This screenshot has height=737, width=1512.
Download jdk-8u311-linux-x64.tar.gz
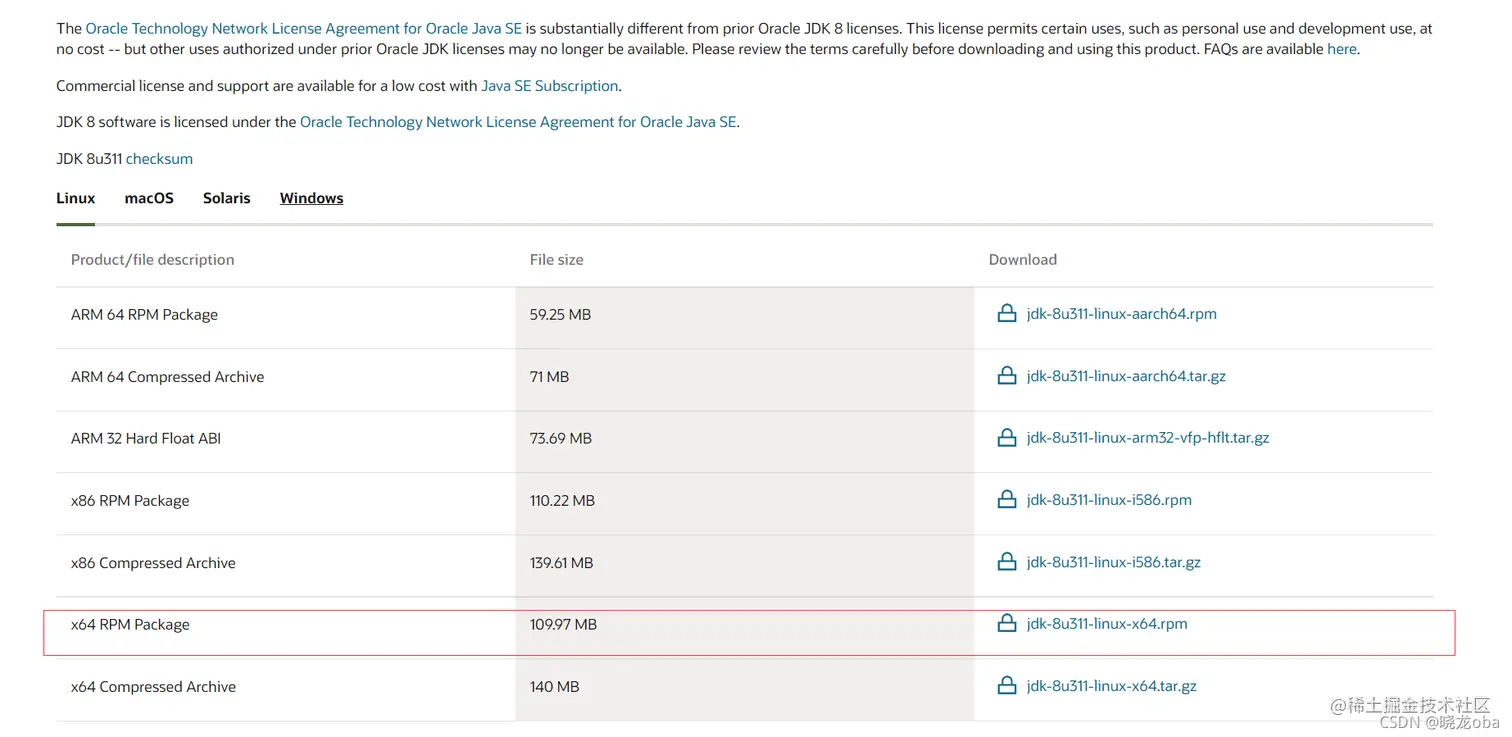click(1112, 686)
